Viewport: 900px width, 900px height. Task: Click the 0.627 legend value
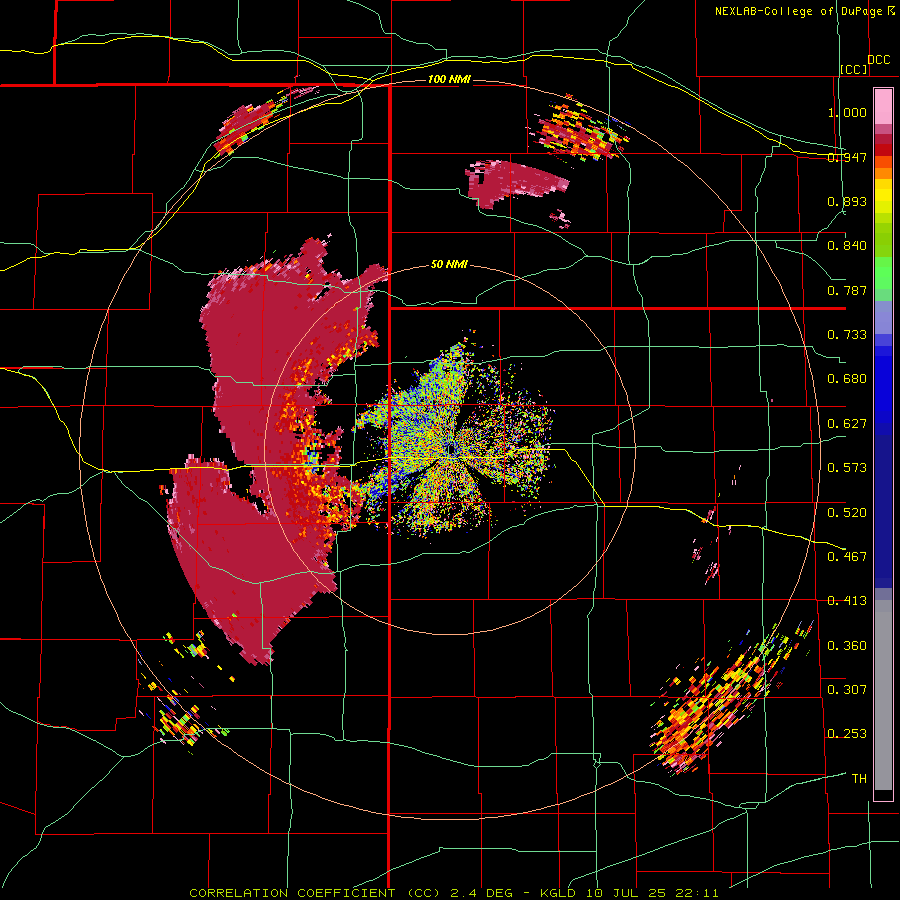[847, 424]
